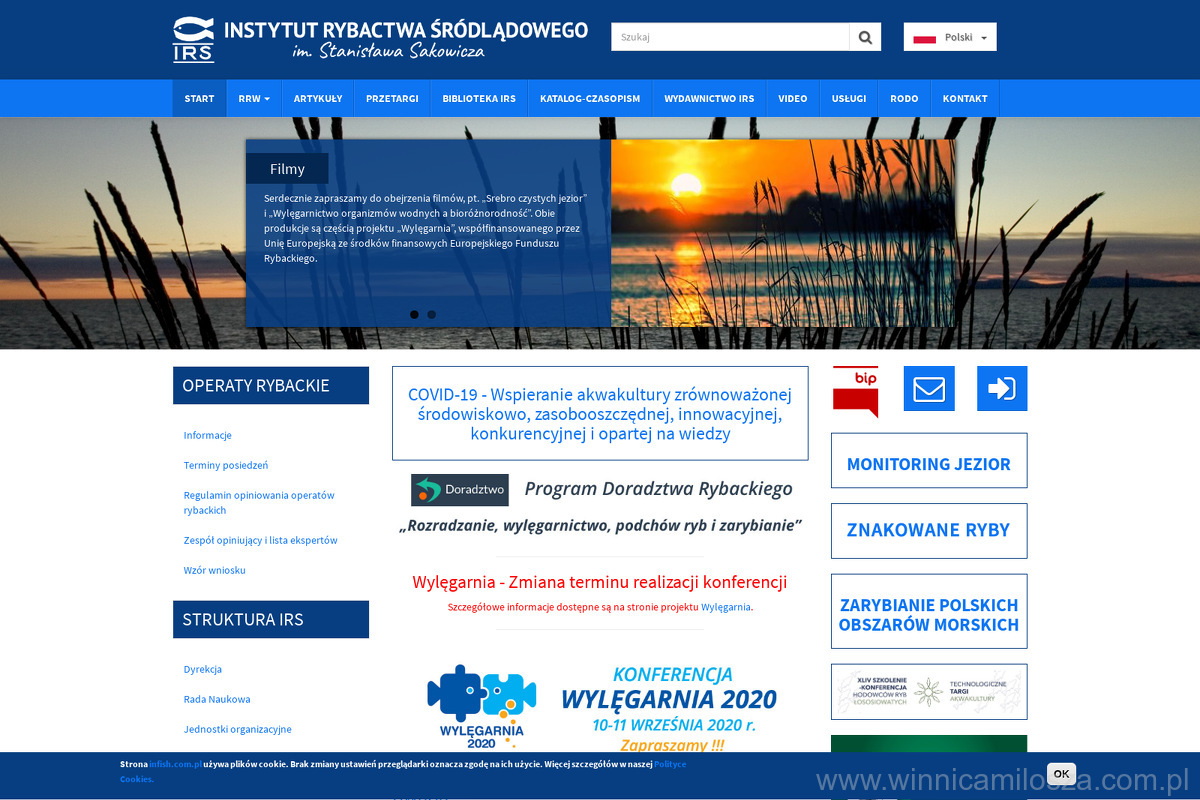Click the login arrow icon
The height and width of the screenshot is (800, 1200).
1001,389
